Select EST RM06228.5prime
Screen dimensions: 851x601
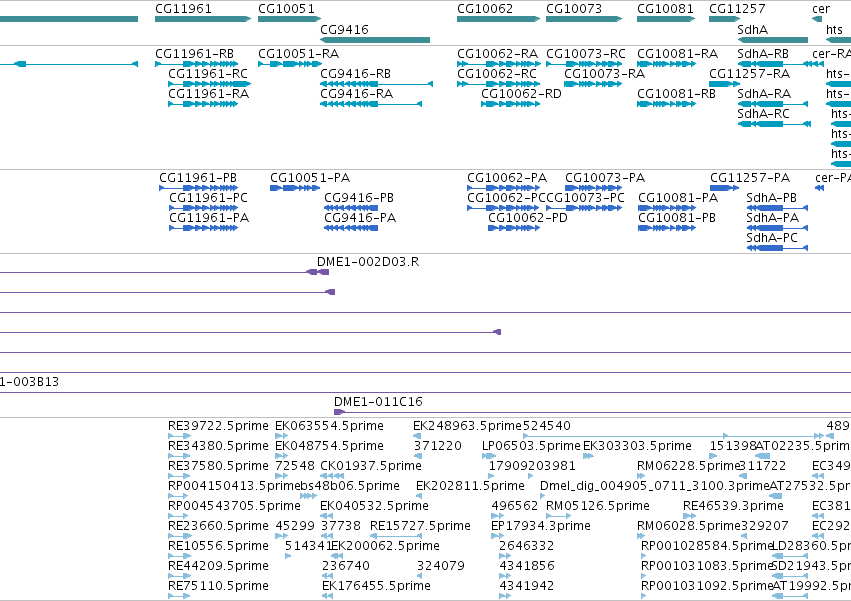pyautogui.click(x=641, y=476)
